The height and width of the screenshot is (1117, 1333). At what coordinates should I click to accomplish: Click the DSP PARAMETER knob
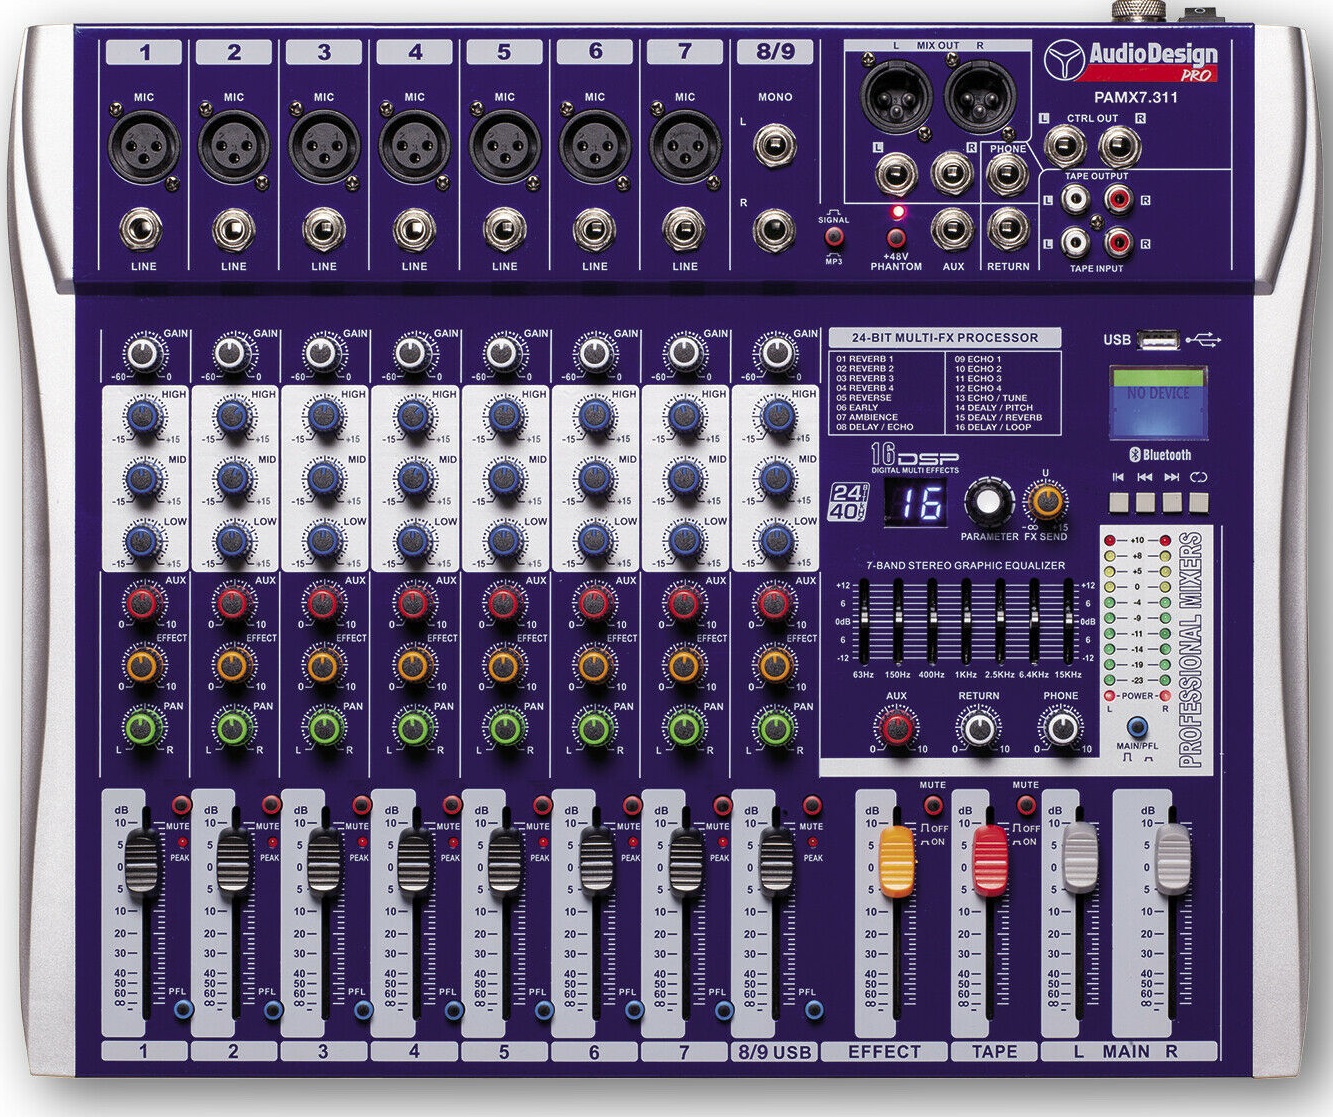[988, 503]
